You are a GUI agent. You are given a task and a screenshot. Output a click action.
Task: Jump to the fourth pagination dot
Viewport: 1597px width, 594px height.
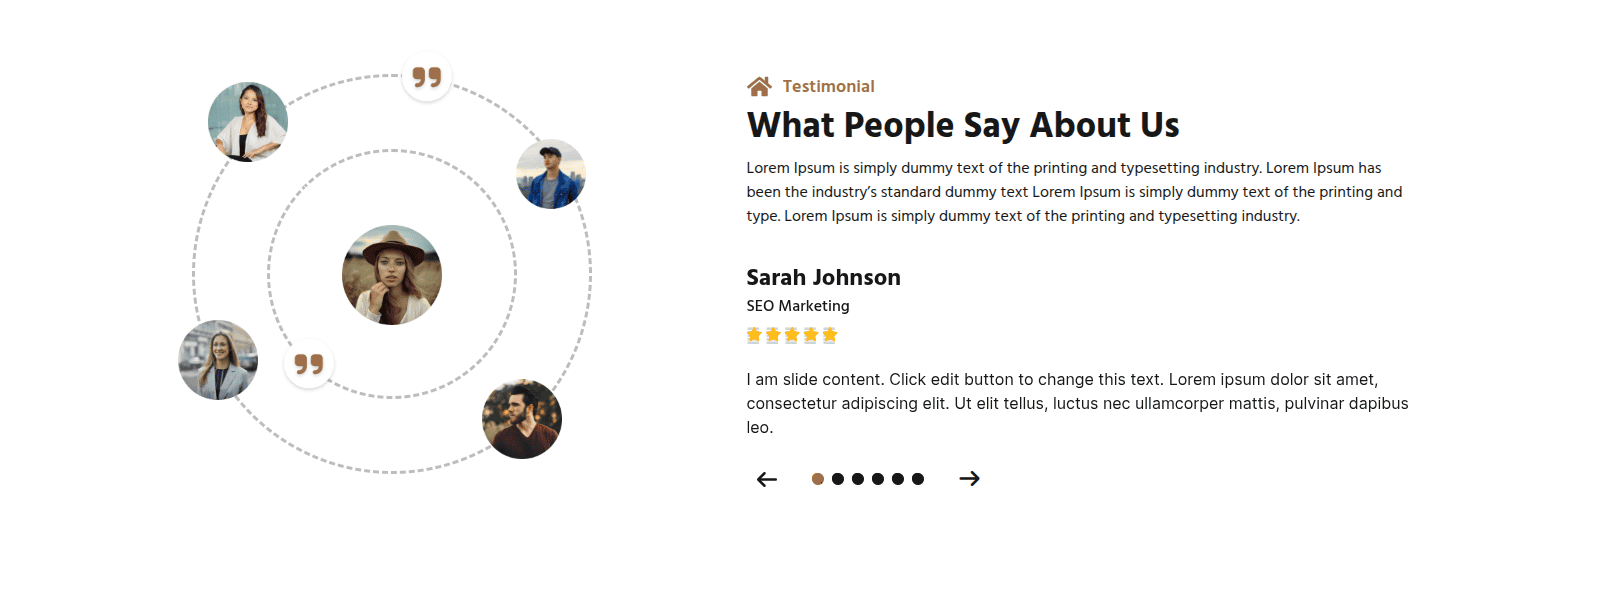pos(878,479)
